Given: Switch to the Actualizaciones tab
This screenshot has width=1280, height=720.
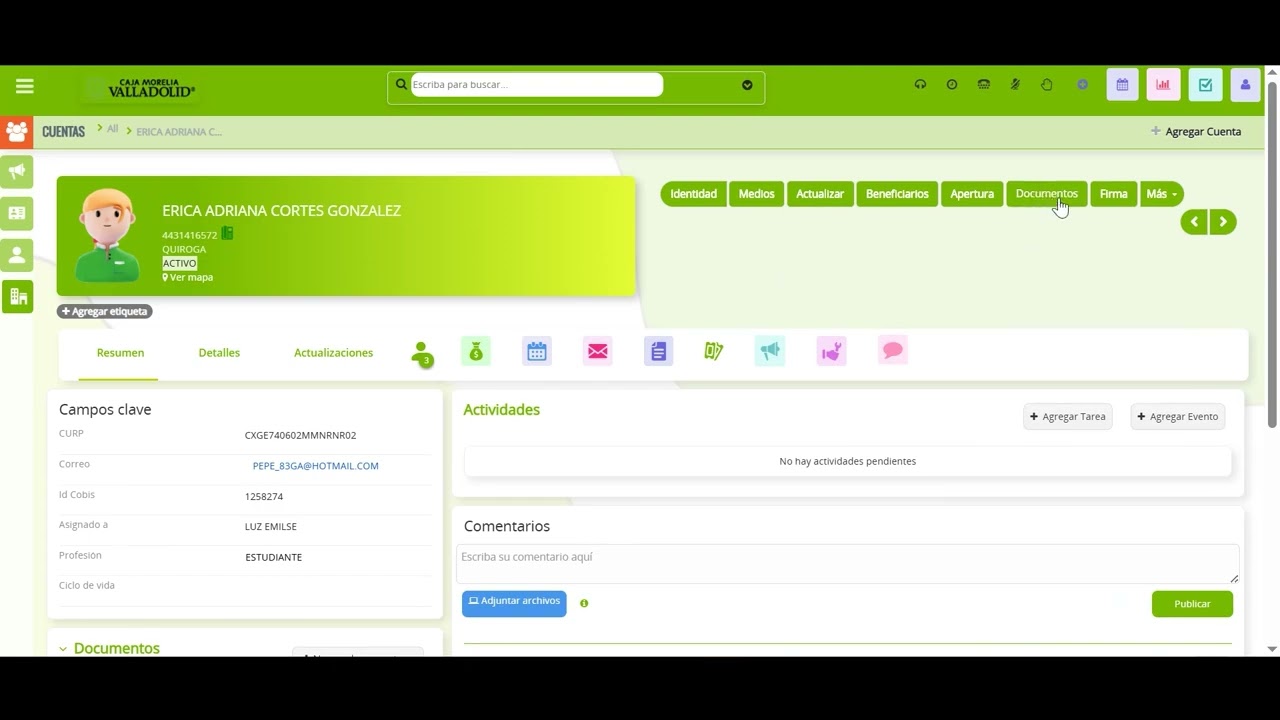Looking at the screenshot, I should (333, 353).
